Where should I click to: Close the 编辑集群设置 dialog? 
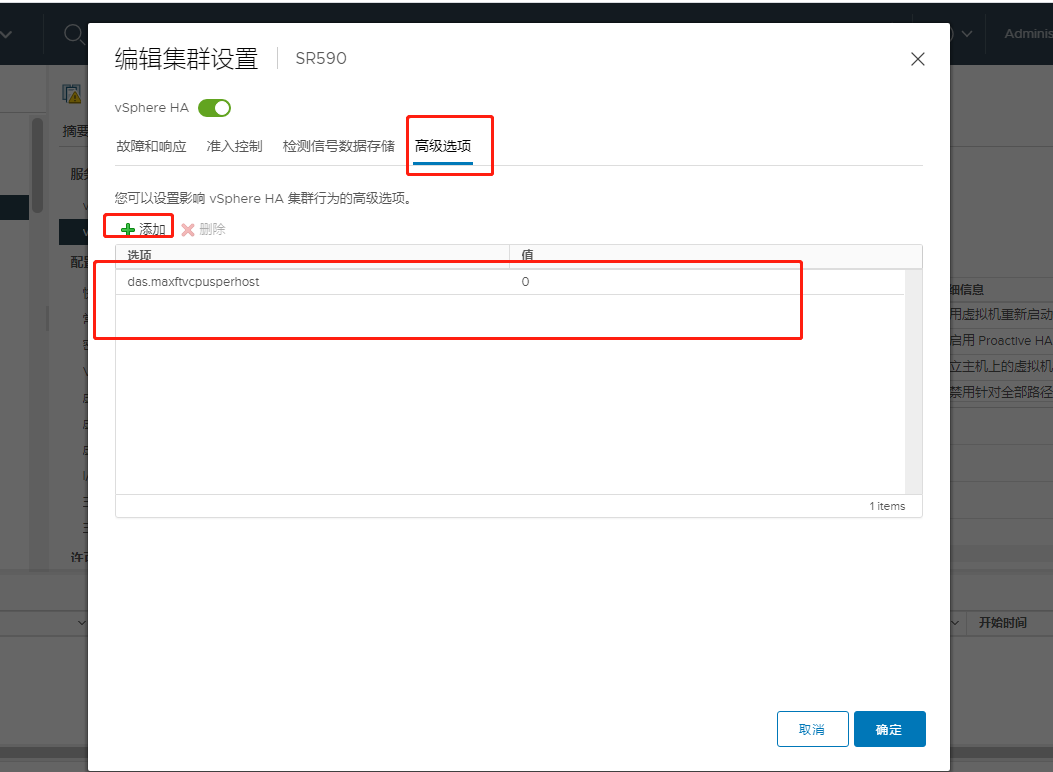[x=917, y=59]
